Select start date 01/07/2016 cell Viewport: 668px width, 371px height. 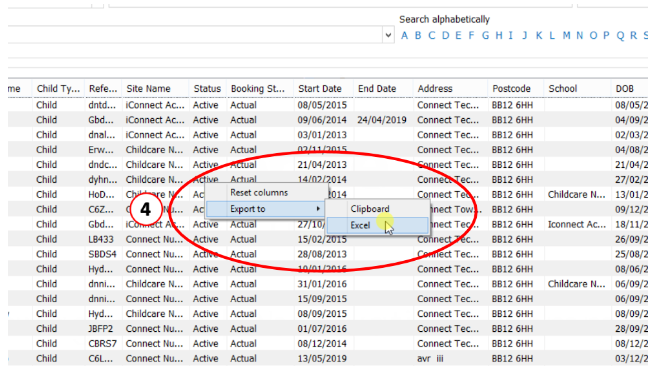tap(322, 328)
